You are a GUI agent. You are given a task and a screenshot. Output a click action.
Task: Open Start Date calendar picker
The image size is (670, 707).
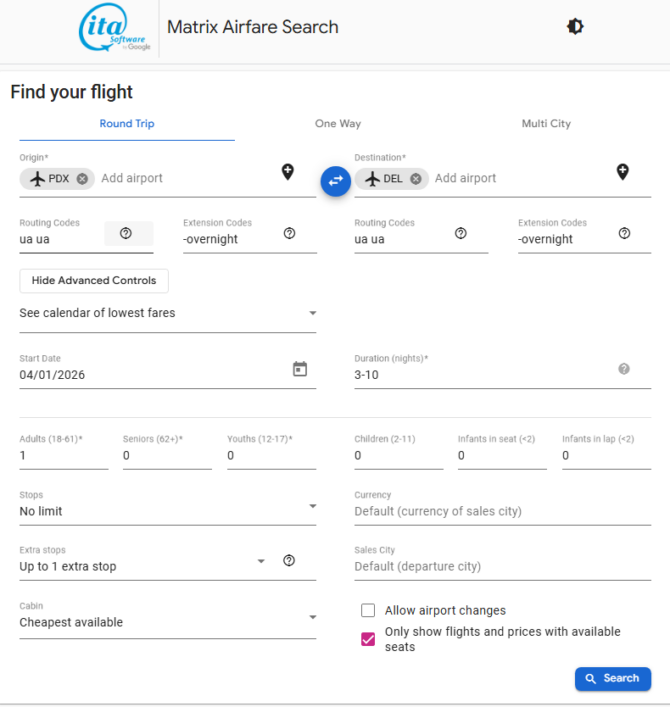click(x=299, y=369)
